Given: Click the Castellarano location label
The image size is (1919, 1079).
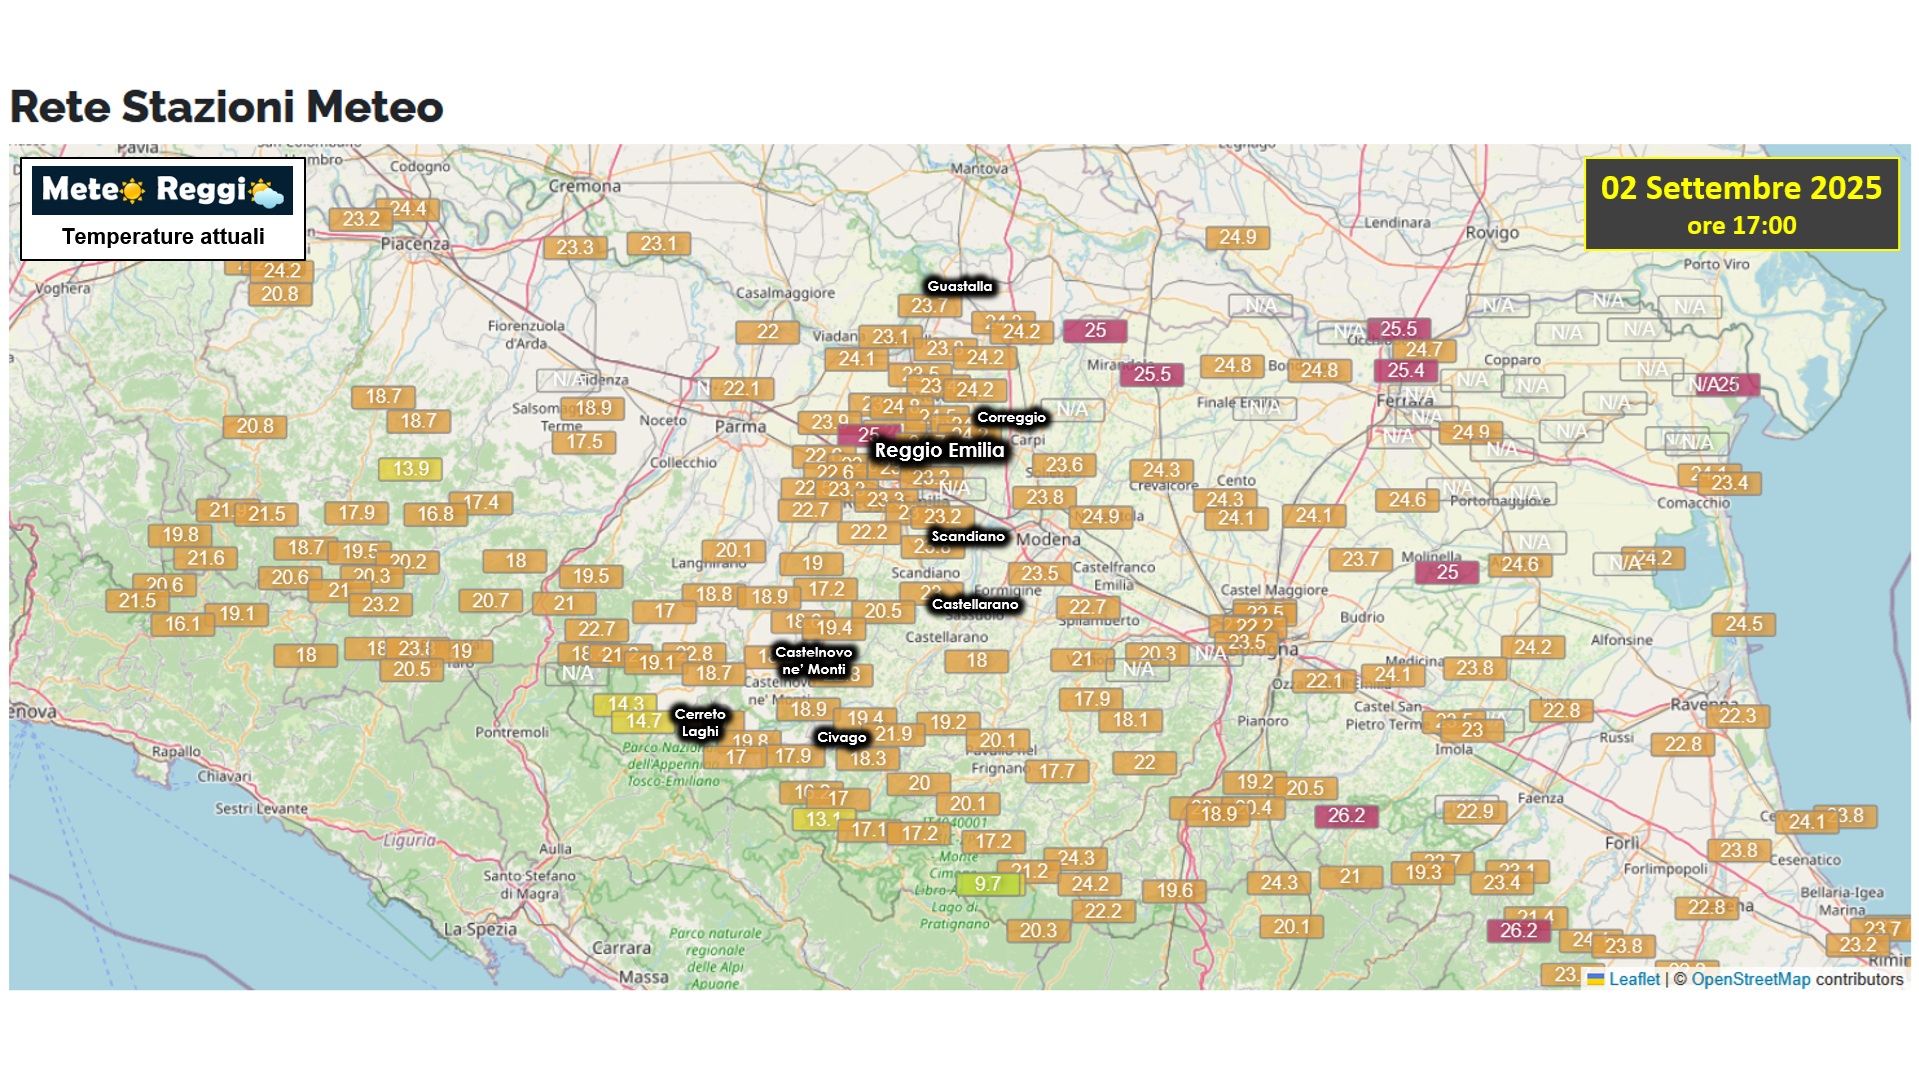Looking at the screenshot, I should coord(974,604).
